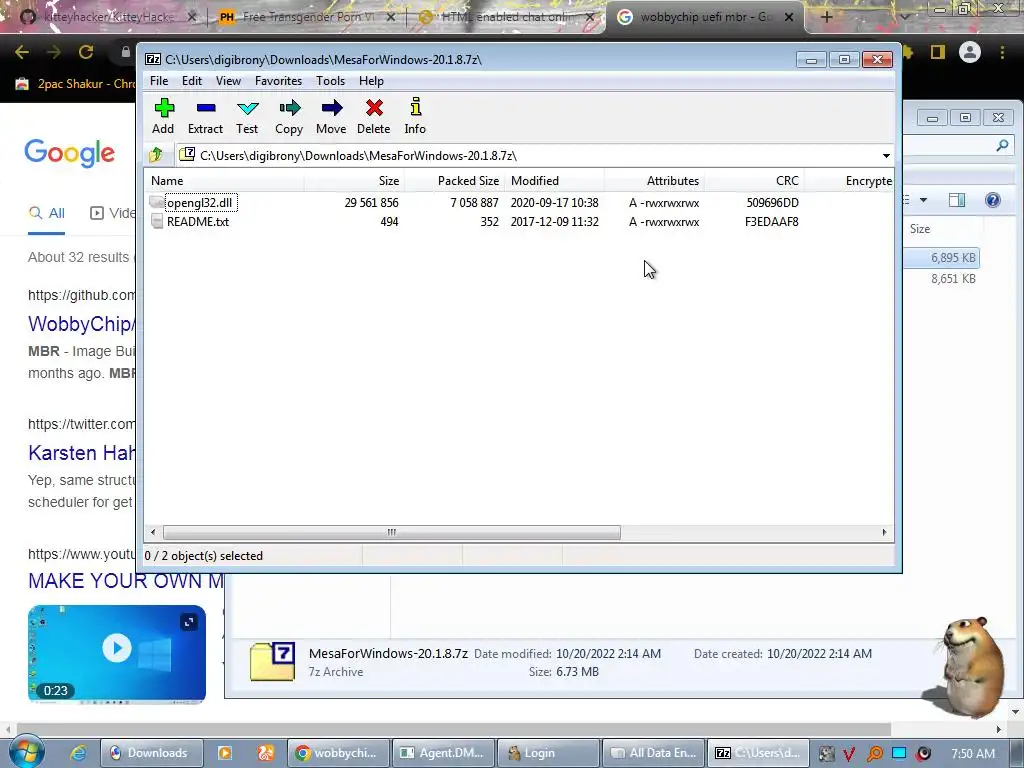Screen dimensions: 1024x768
Task: Switch to the Login taskbar window
Action: coord(548,753)
